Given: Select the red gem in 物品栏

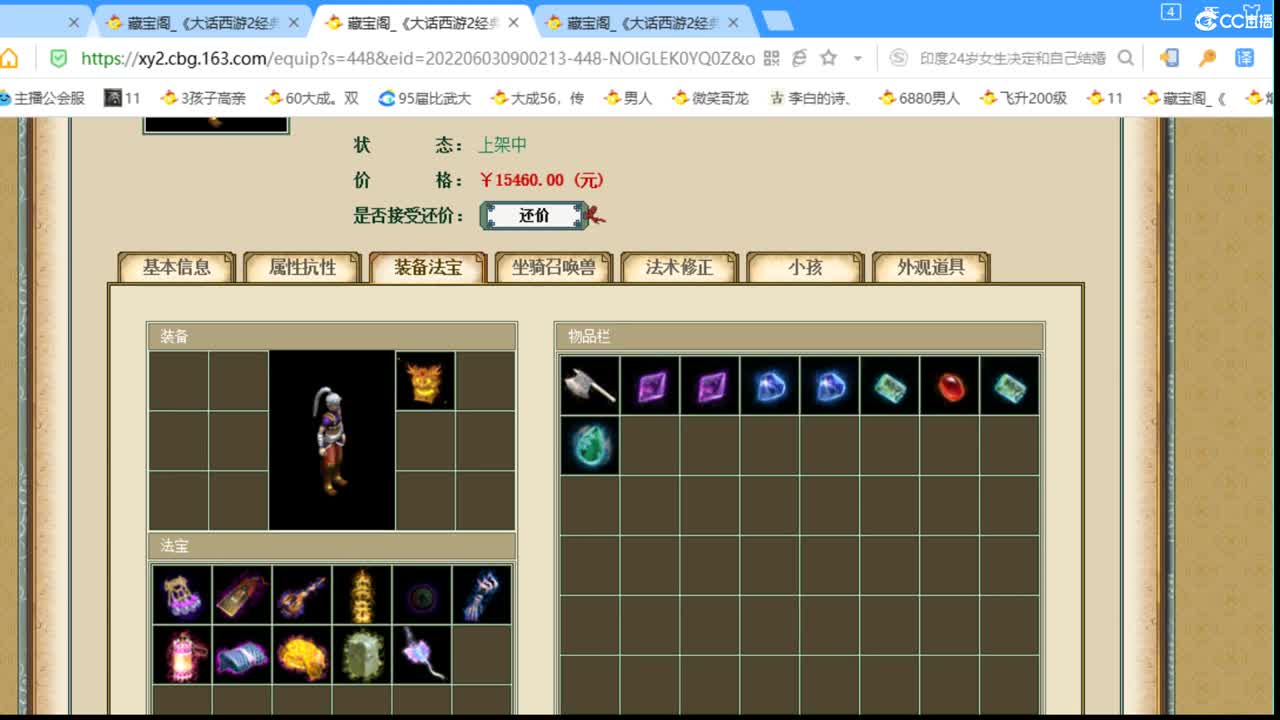Looking at the screenshot, I should coord(950,385).
